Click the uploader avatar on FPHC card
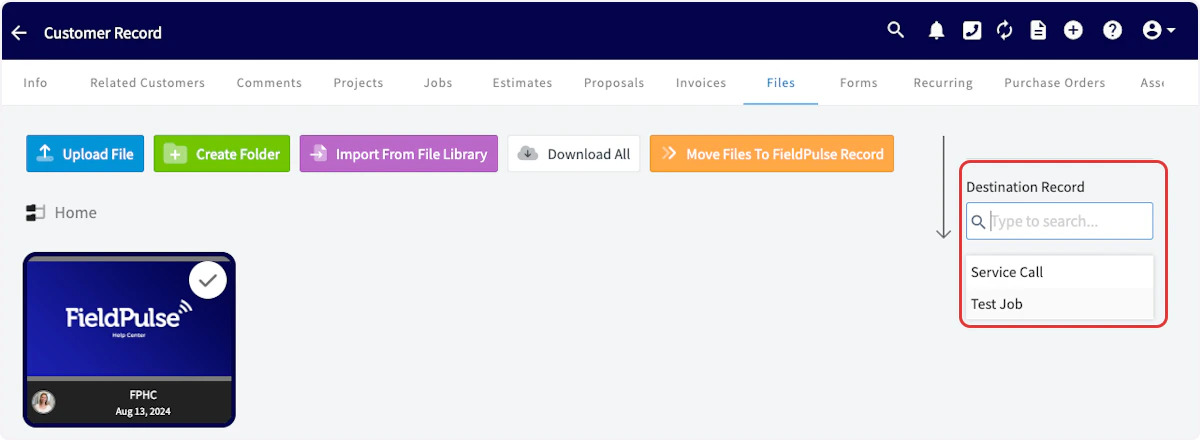1200x440 pixels. [x=44, y=402]
